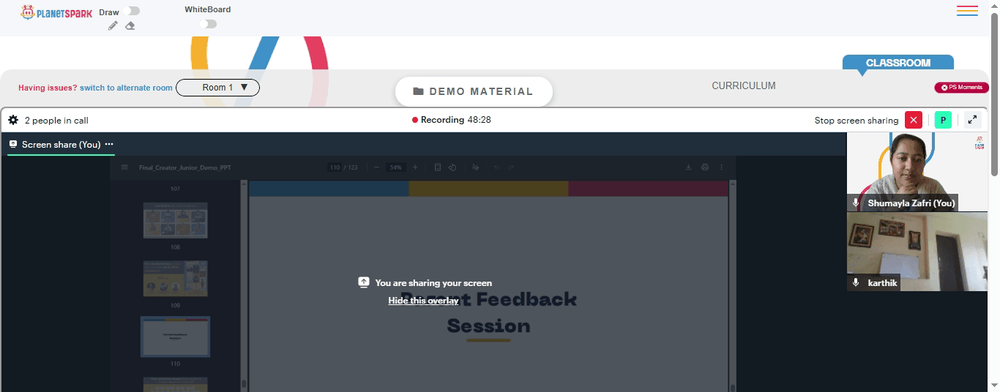Image resolution: width=1000 pixels, height=392 pixels.
Task: Switch to the CLASSROOM tab
Action: [x=898, y=63]
